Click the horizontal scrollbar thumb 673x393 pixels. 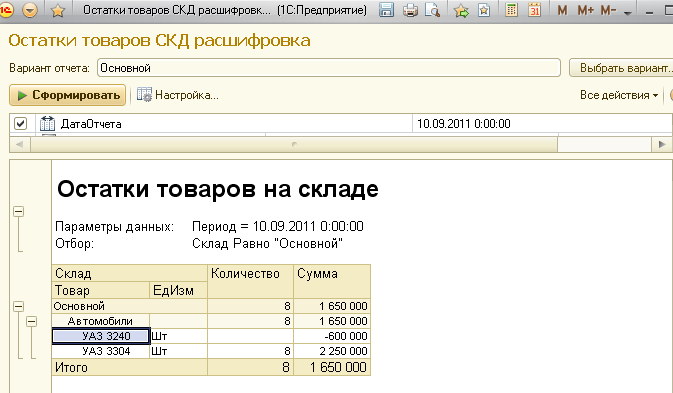coord(294,145)
